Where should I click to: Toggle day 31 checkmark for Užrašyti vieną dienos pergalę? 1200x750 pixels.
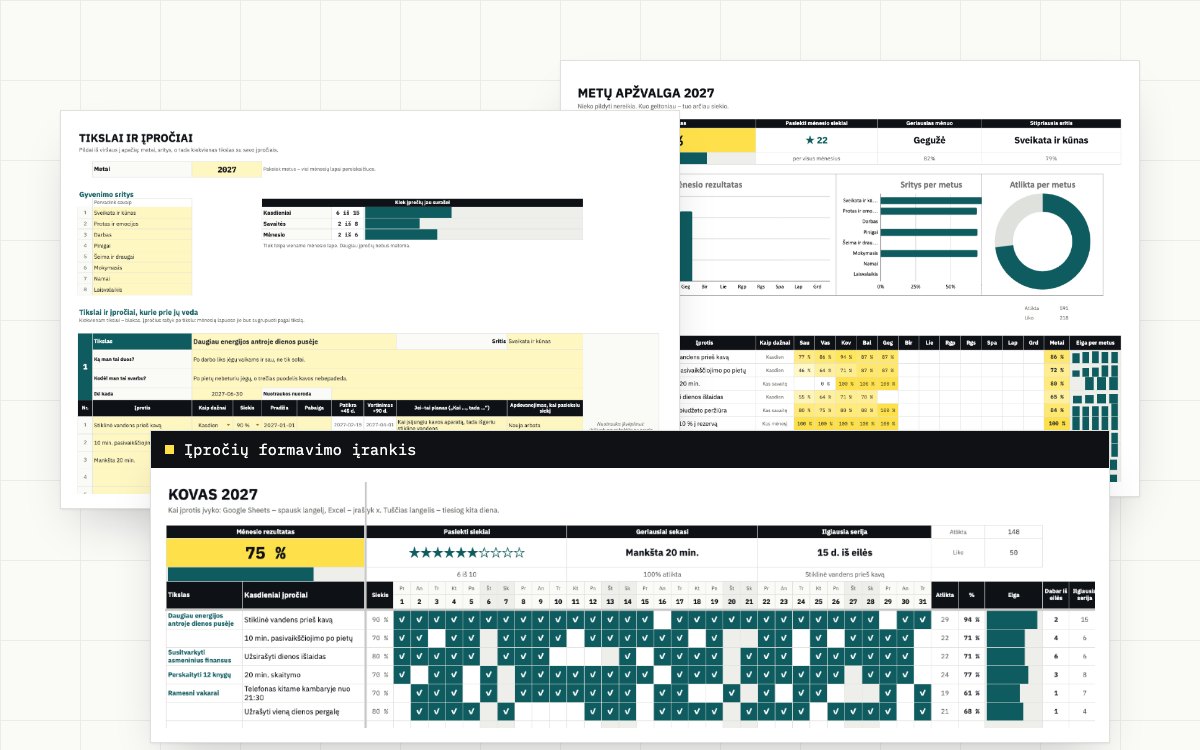tap(922, 711)
